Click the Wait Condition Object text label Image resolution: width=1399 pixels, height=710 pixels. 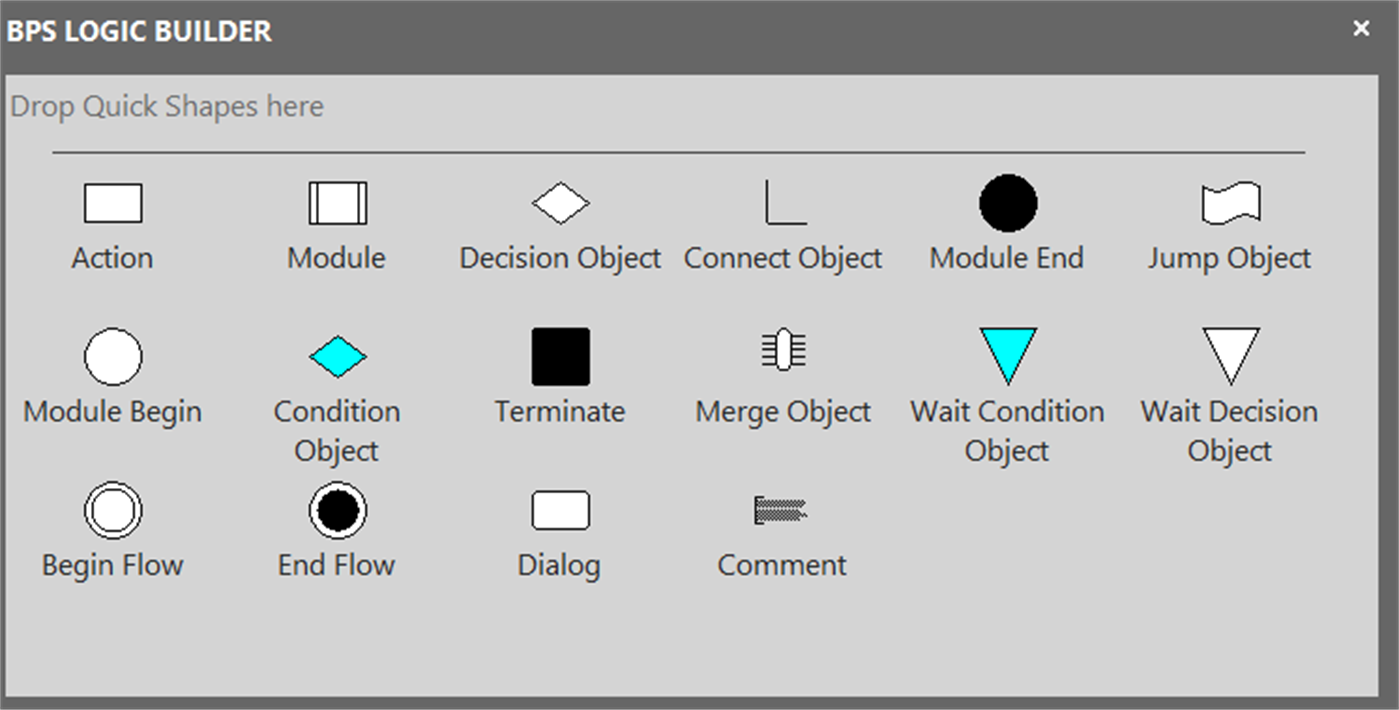click(x=1007, y=431)
